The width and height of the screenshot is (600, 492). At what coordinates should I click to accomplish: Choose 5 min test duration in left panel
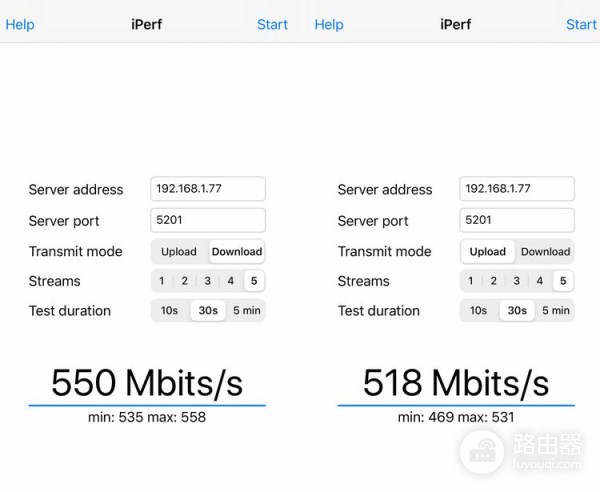click(246, 311)
